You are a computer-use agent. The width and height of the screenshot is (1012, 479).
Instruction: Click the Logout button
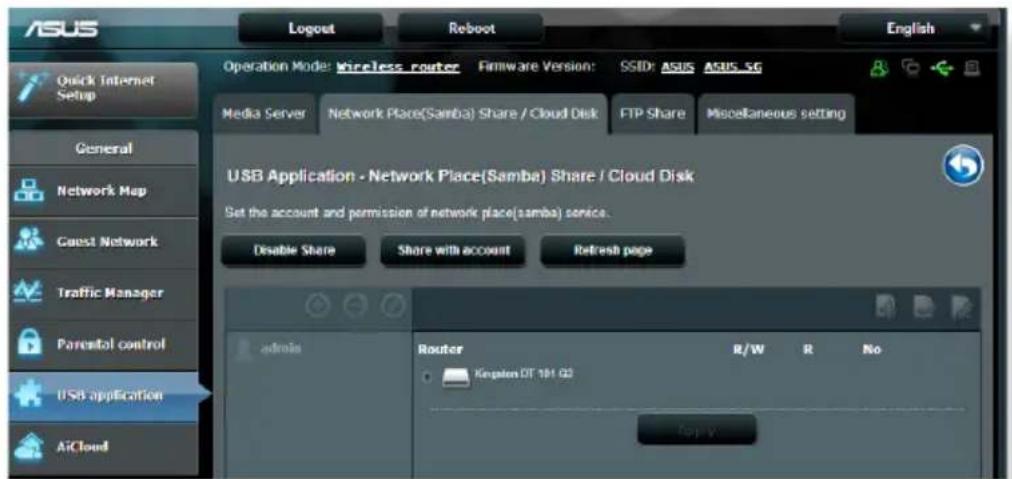(311, 28)
